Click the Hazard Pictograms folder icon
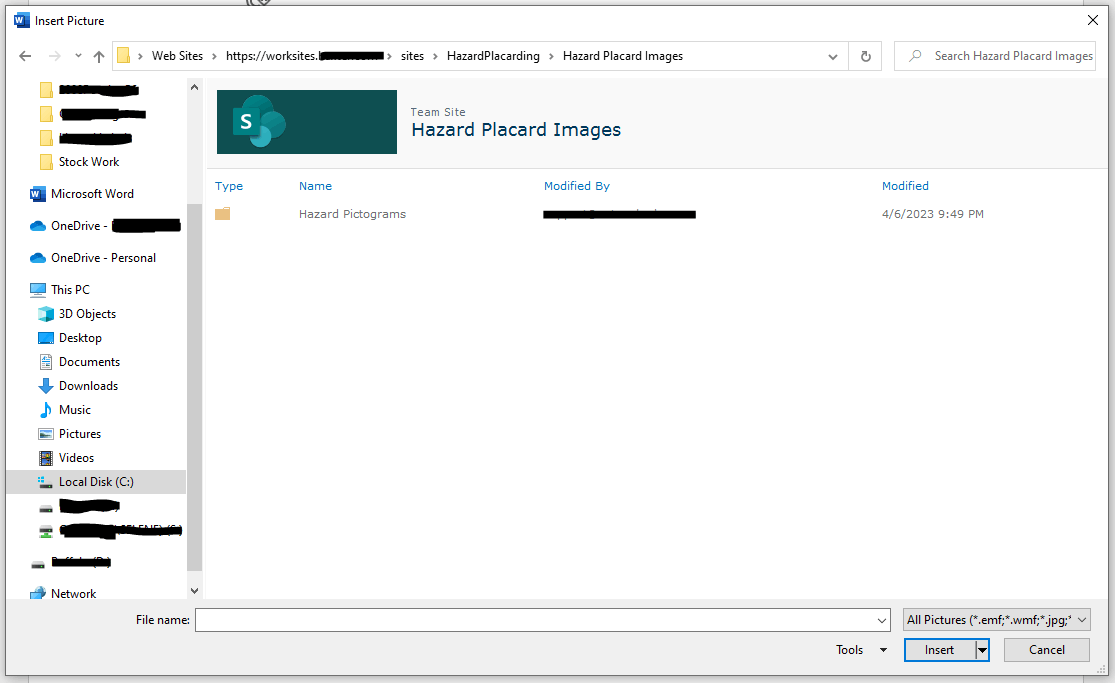The width and height of the screenshot is (1115, 683). click(x=223, y=214)
